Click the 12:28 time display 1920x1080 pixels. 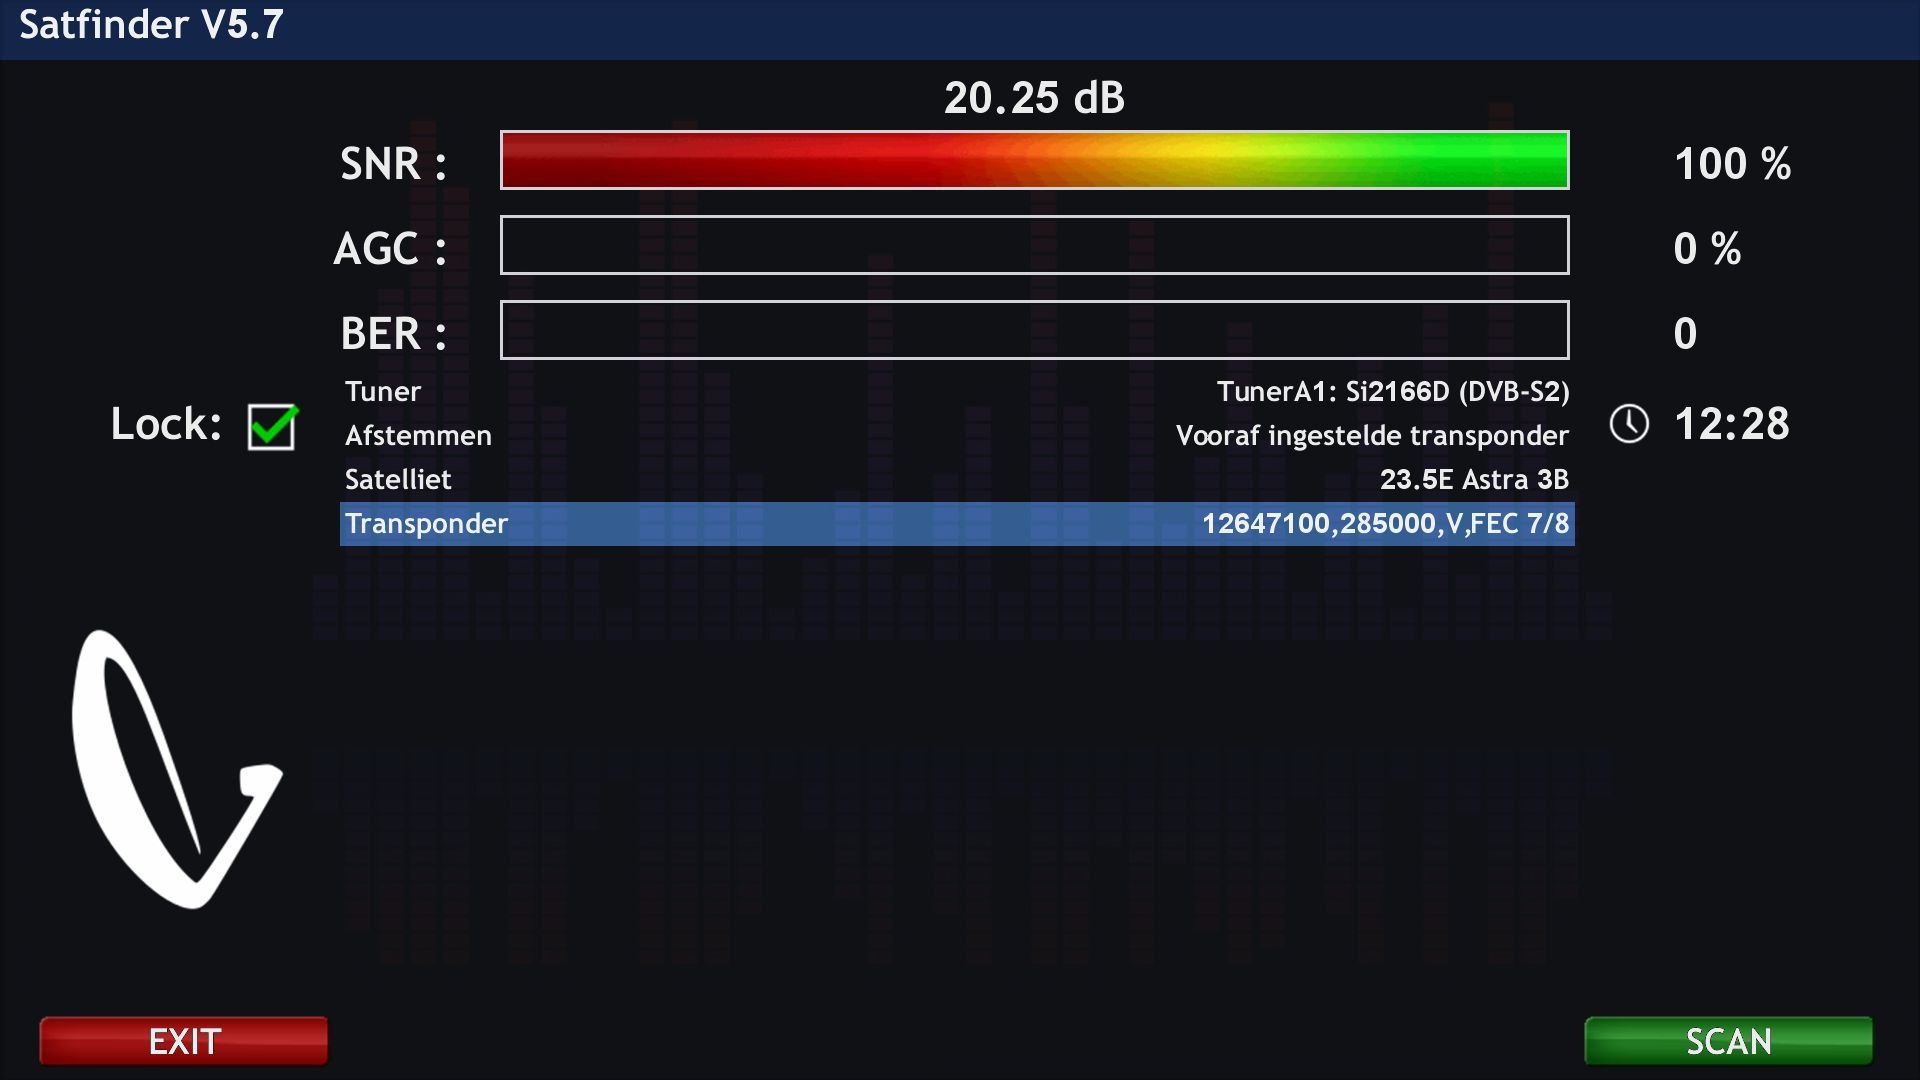[x=1731, y=424]
